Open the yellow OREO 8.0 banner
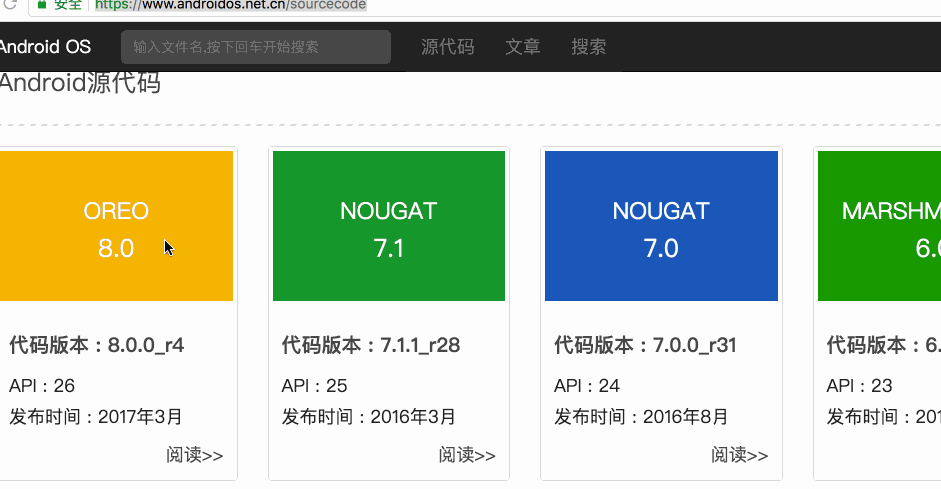The width and height of the screenshot is (941, 489). [x=116, y=226]
